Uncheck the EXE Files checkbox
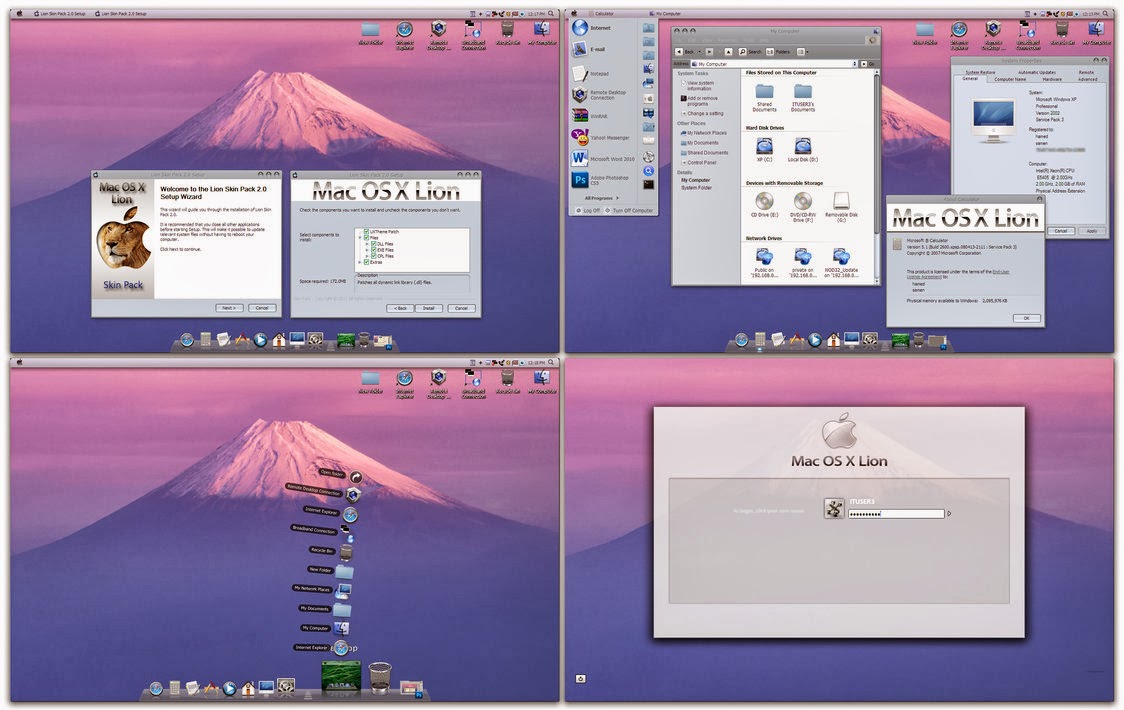1124x710 pixels. 373,250
